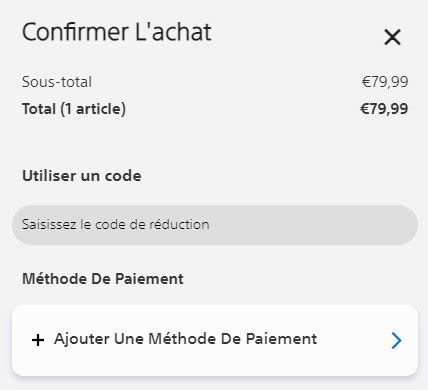Click the grey rounded promo code box
The width and height of the screenshot is (428, 390).
point(215,225)
